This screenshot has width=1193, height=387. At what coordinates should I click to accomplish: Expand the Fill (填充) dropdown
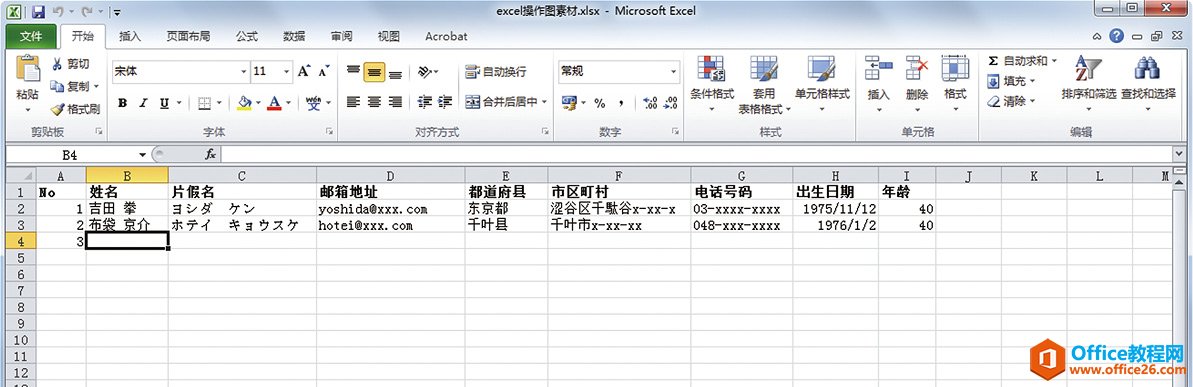pyautogui.click(x=1032, y=81)
